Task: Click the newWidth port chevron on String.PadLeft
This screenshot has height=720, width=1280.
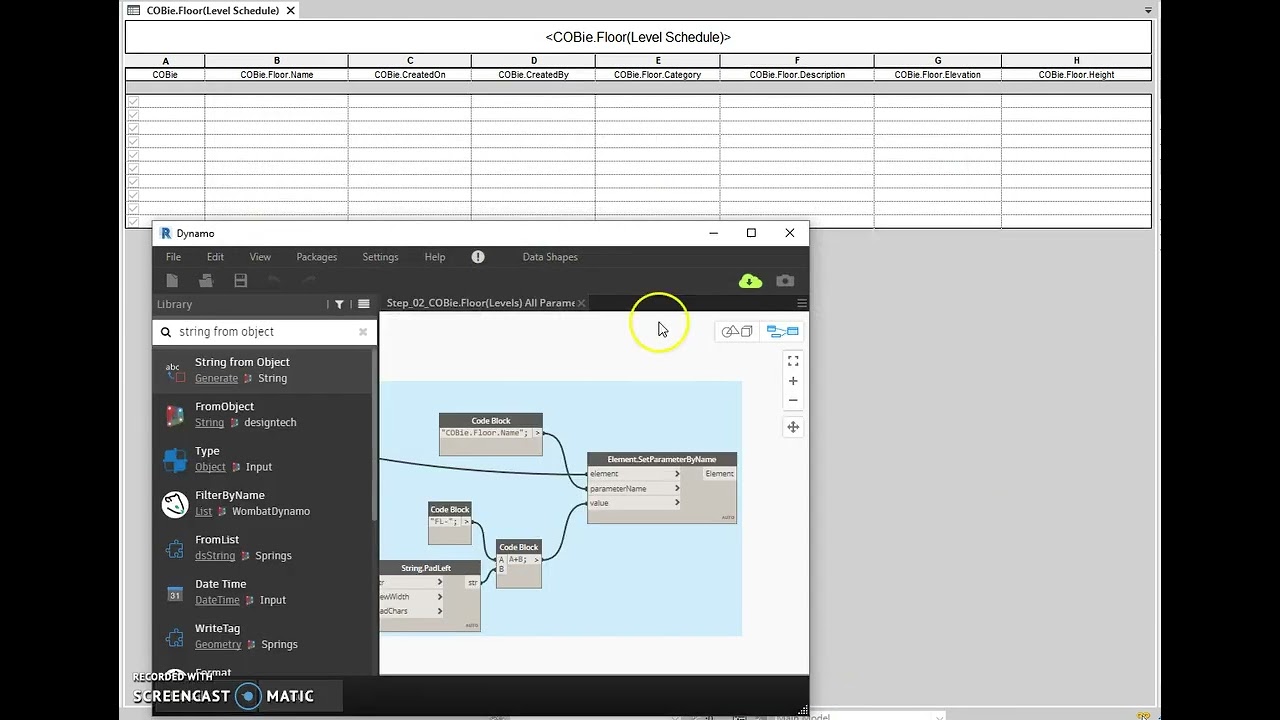Action: pos(439,597)
